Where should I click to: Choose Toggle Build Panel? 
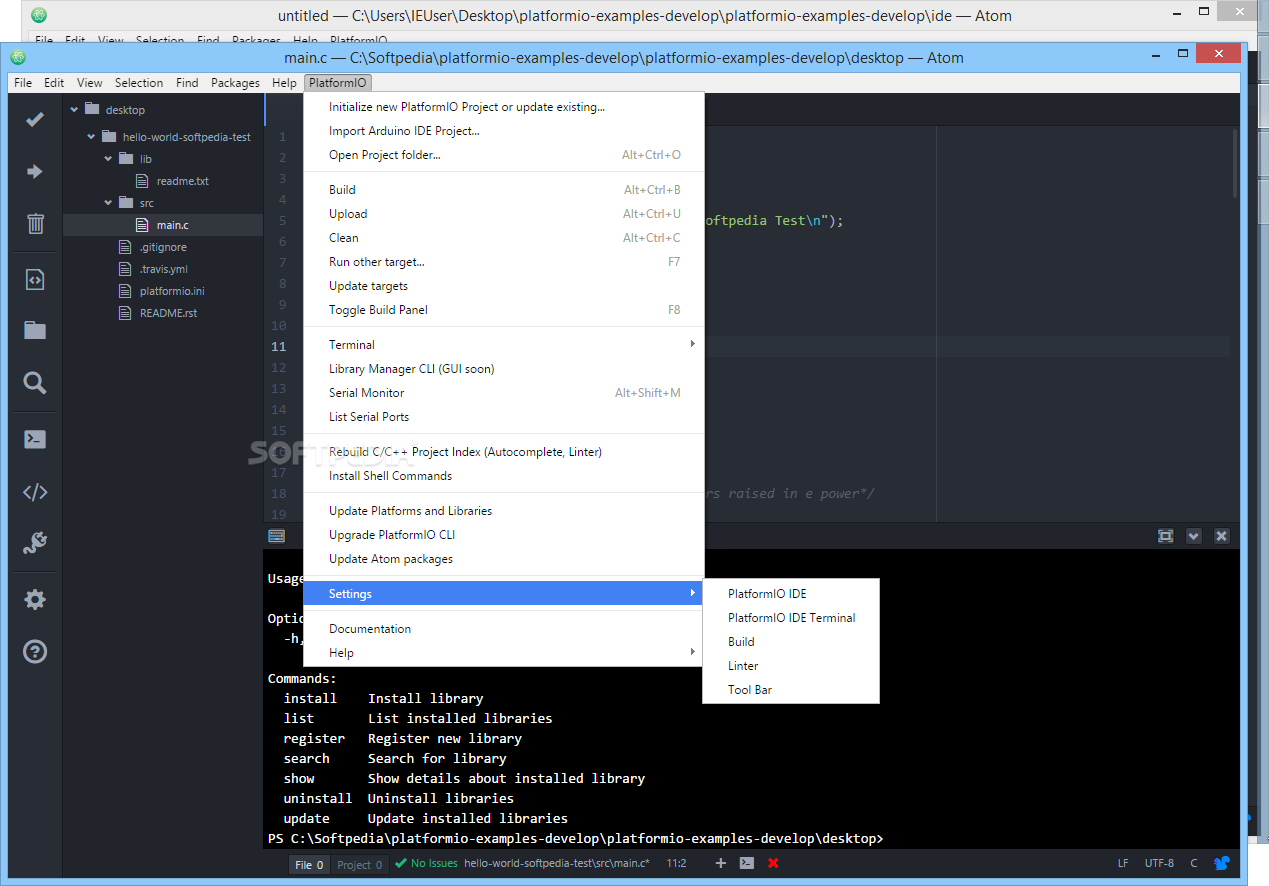[504, 309]
